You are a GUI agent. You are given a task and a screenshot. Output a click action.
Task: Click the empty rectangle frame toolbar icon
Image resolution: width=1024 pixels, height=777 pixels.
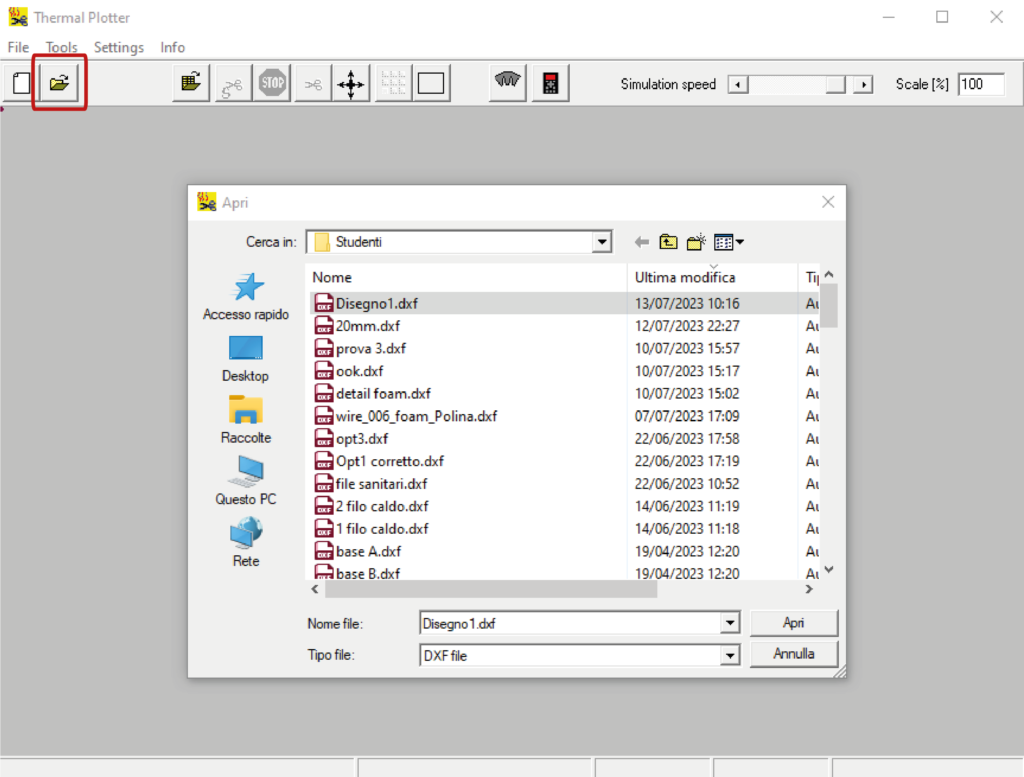pyautogui.click(x=431, y=83)
